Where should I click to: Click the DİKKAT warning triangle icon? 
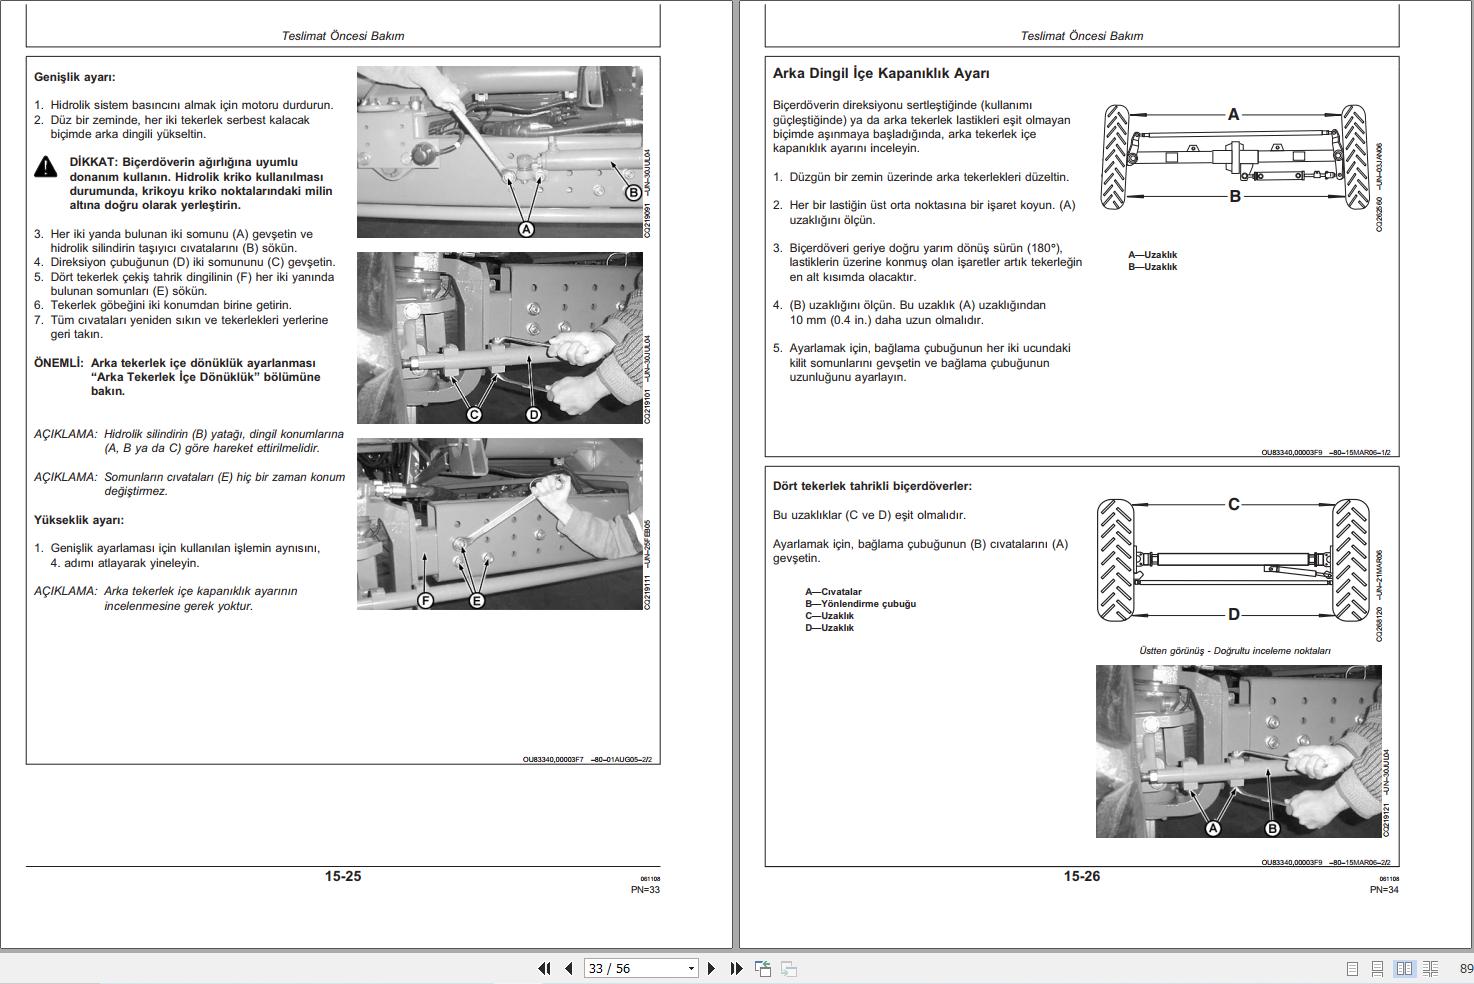point(46,166)
